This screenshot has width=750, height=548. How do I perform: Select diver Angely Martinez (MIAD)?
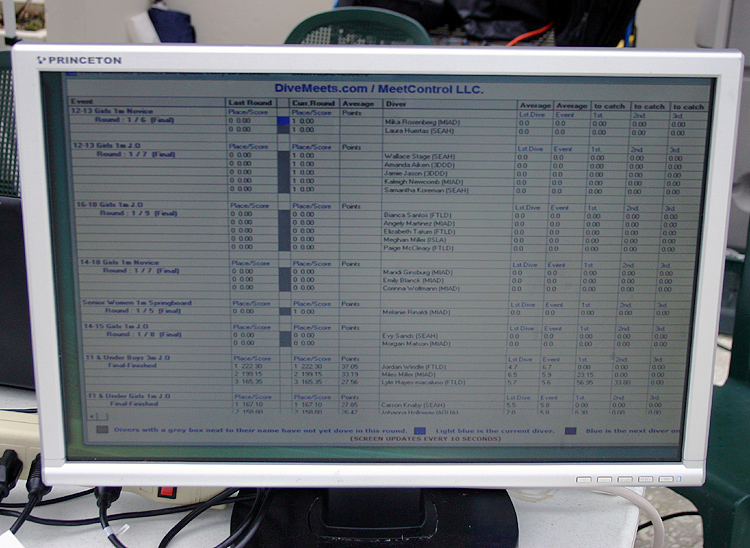pyautogui.click(x=419, y=223)
